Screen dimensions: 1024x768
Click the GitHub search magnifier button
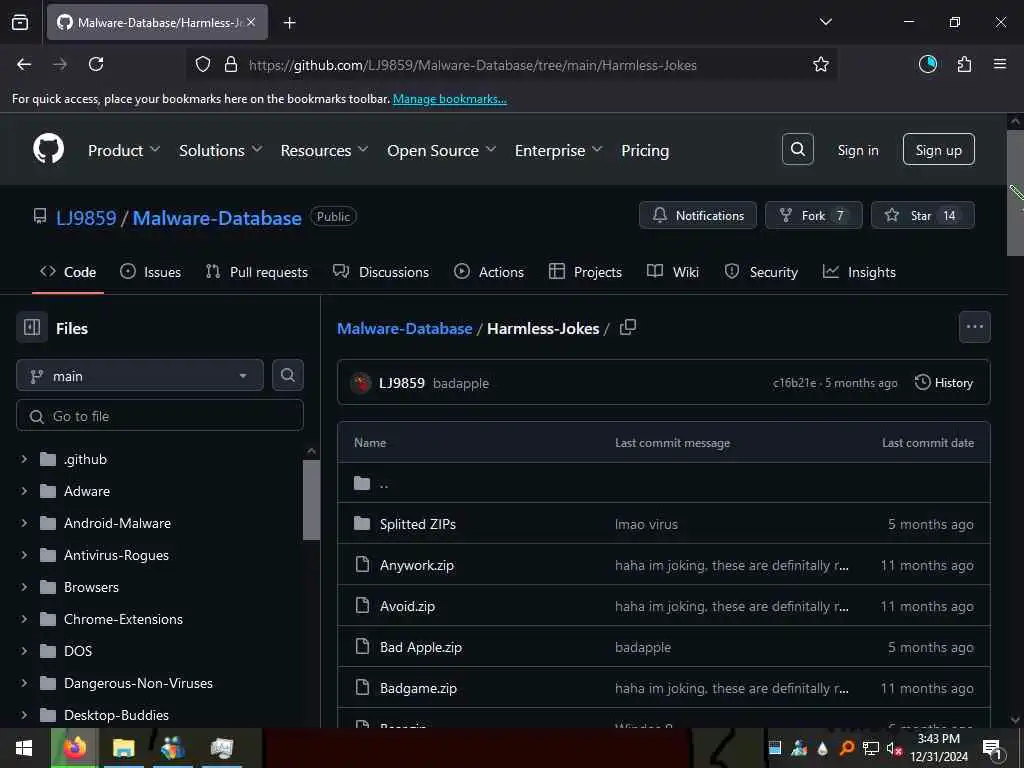click(x=797, y=150)
